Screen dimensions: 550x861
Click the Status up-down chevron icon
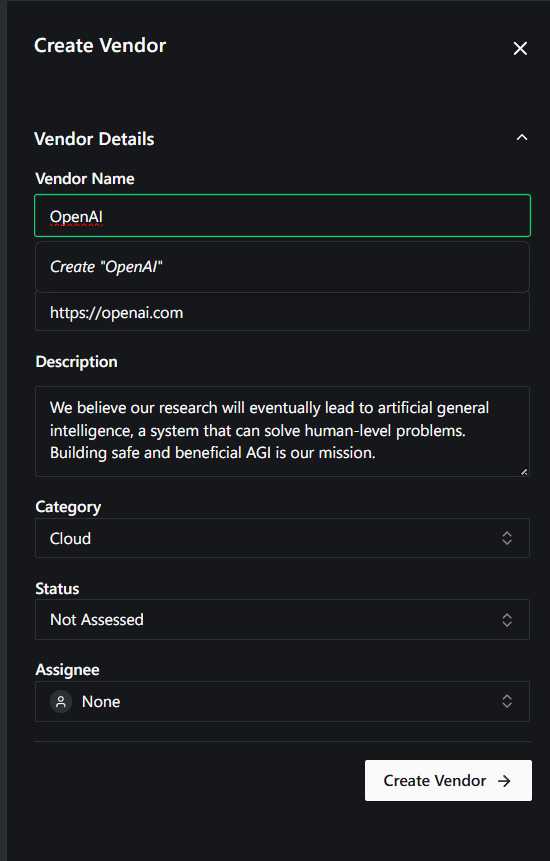(x=507, y=619)
